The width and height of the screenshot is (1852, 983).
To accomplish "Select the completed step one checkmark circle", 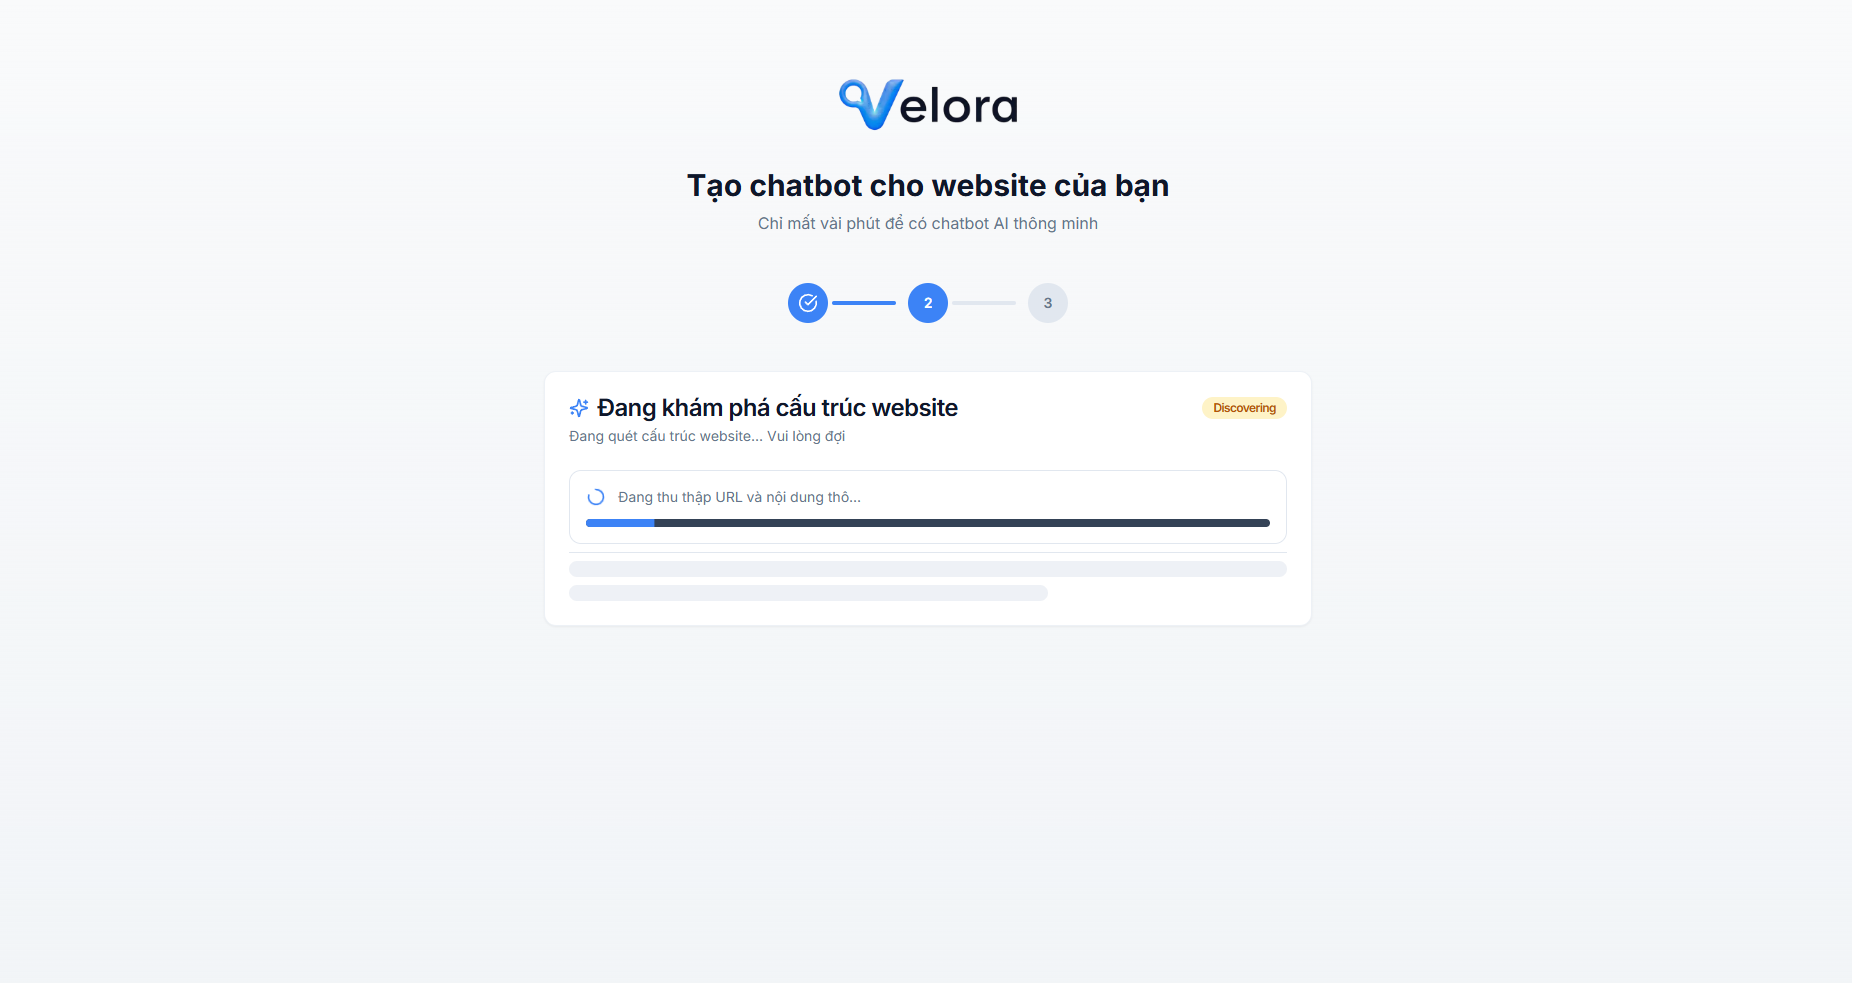I will (808, 303).
